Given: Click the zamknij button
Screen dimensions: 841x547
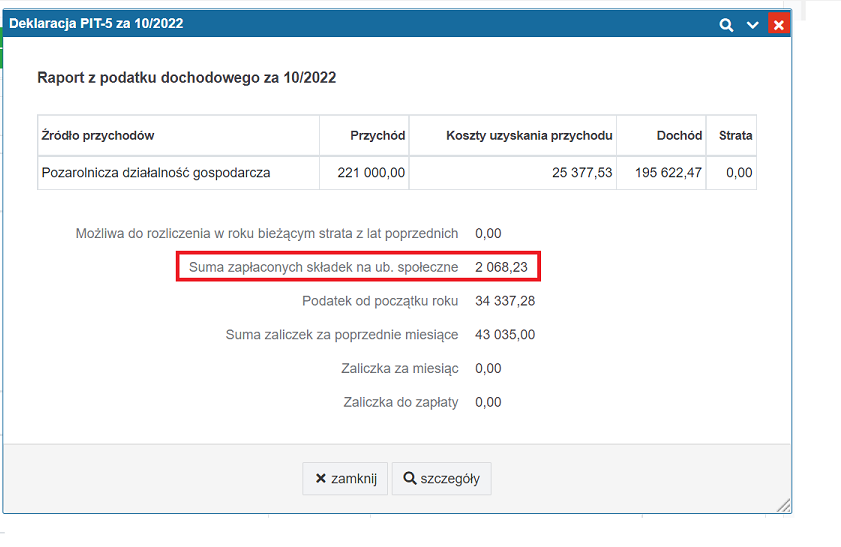Looking at the screenshot, I should (x=345, y=478).
